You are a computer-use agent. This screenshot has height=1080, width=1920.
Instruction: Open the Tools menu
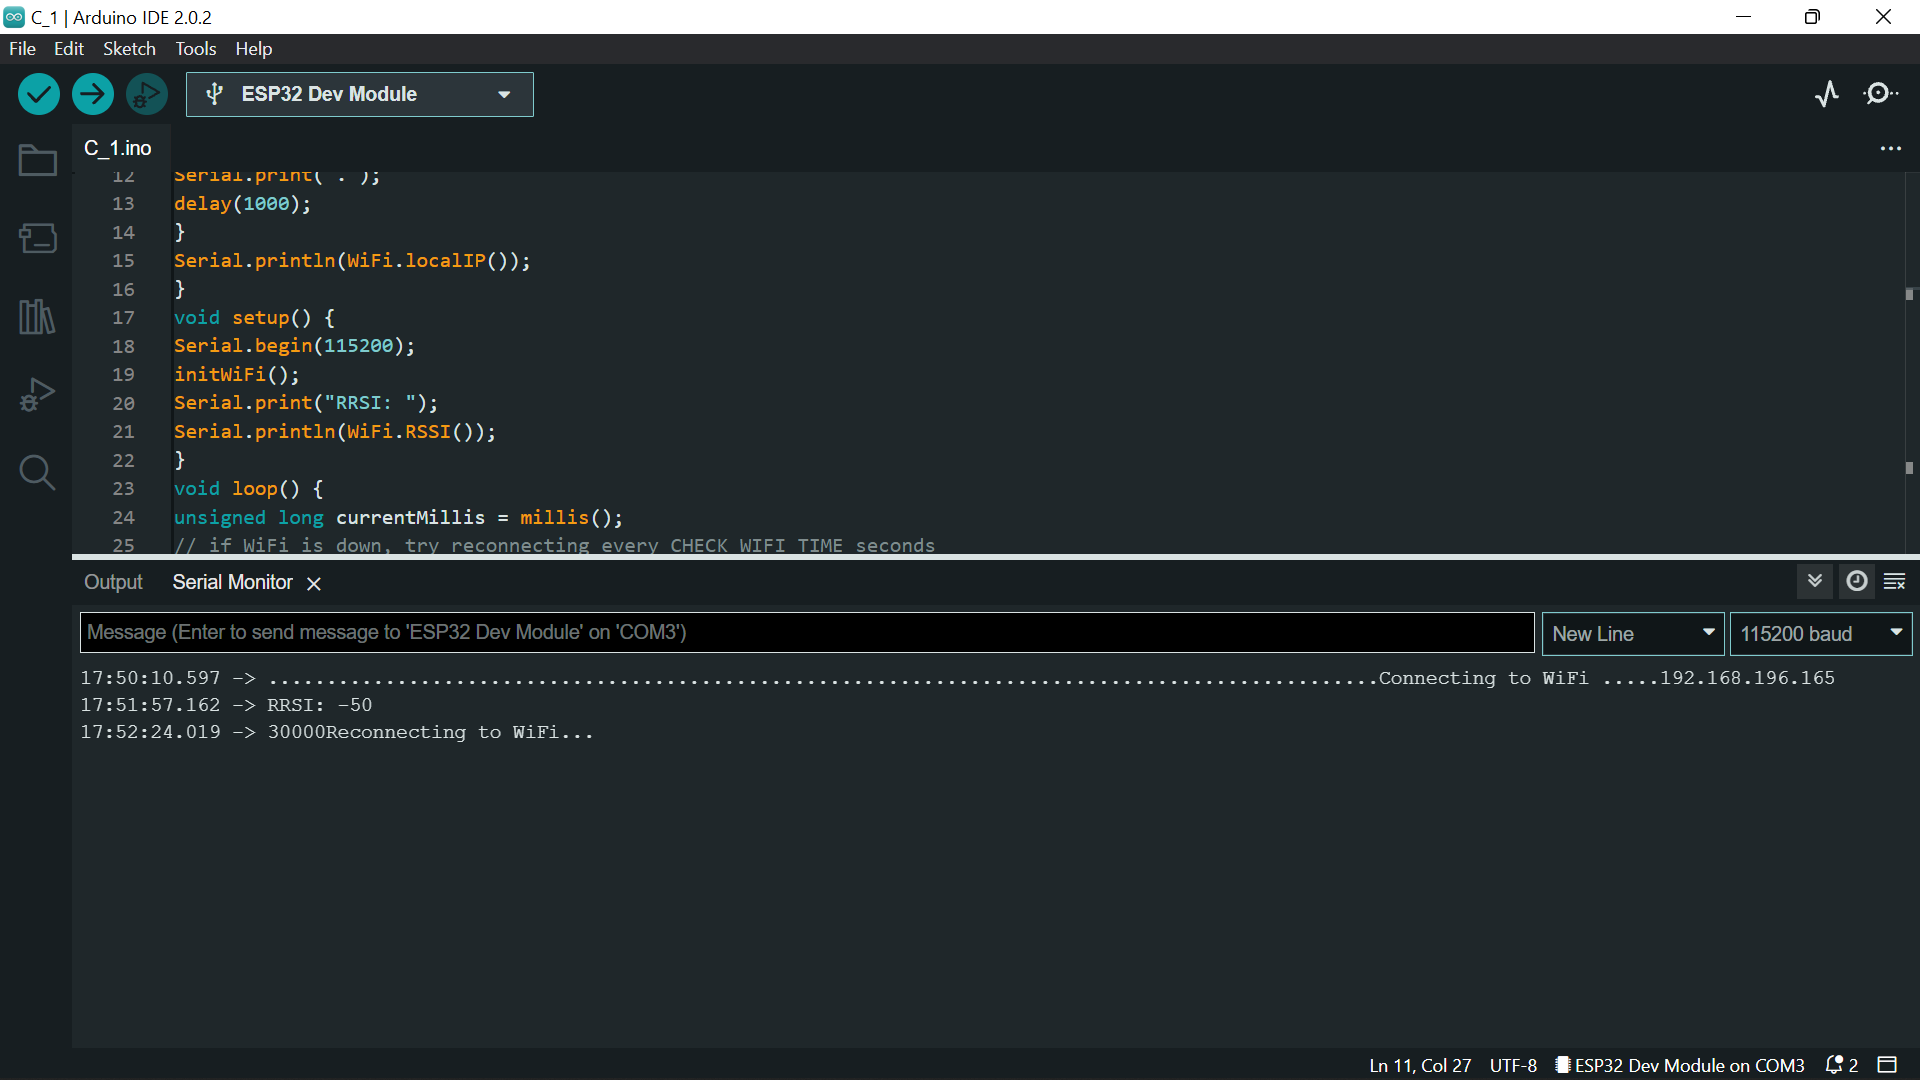pyautogui.click(x=195, y=48)
